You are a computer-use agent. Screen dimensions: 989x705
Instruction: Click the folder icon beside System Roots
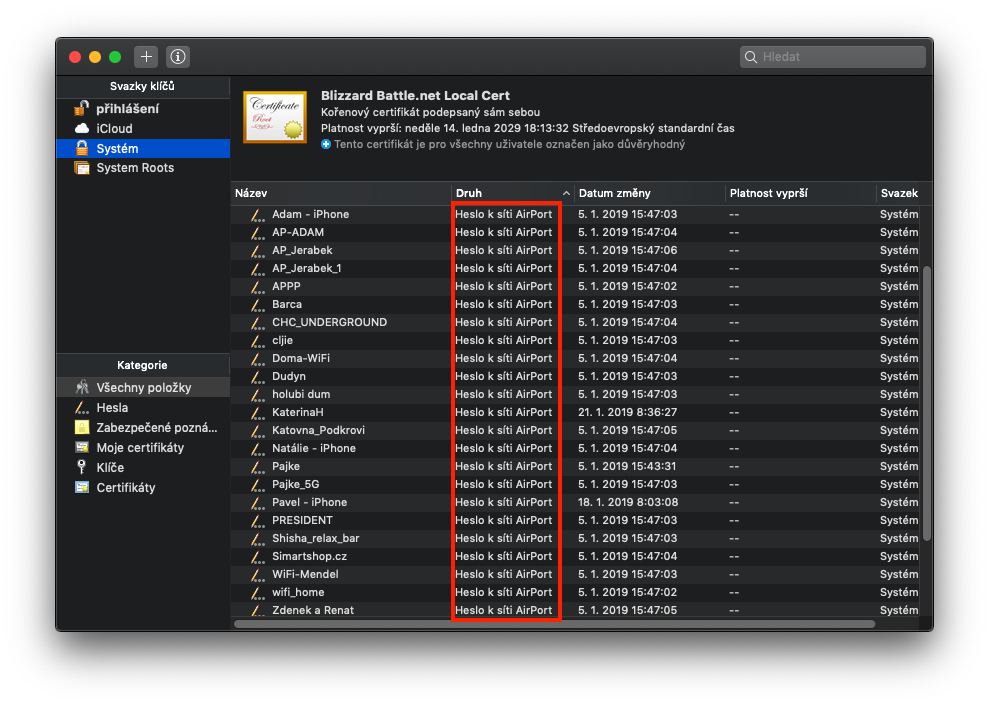(x=82, y=168)
